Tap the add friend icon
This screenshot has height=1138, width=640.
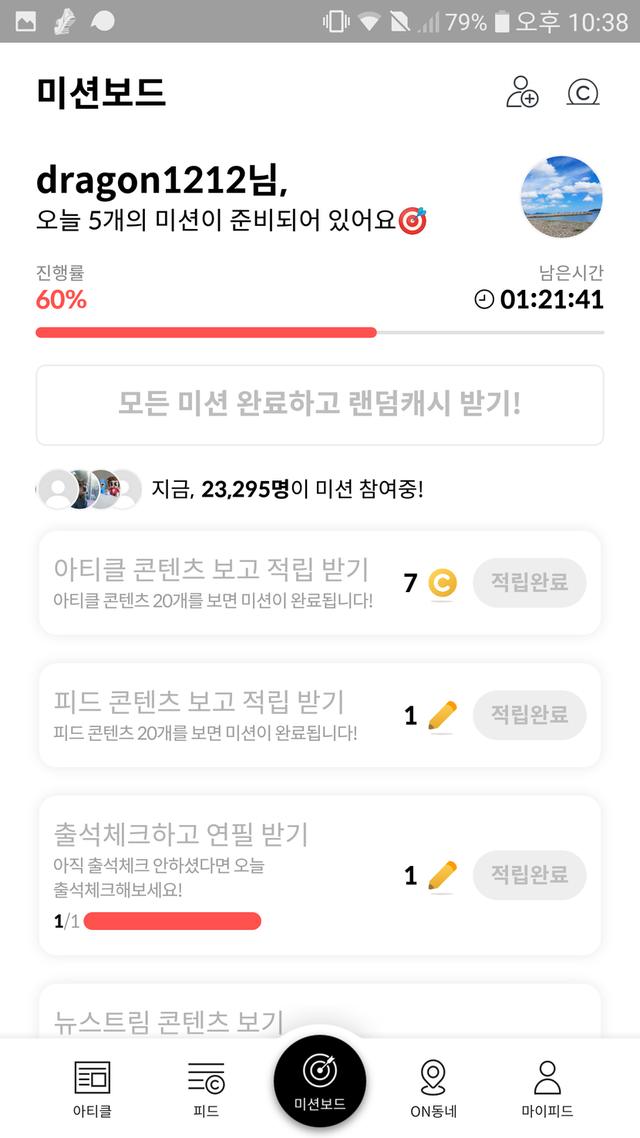(522, 92)
